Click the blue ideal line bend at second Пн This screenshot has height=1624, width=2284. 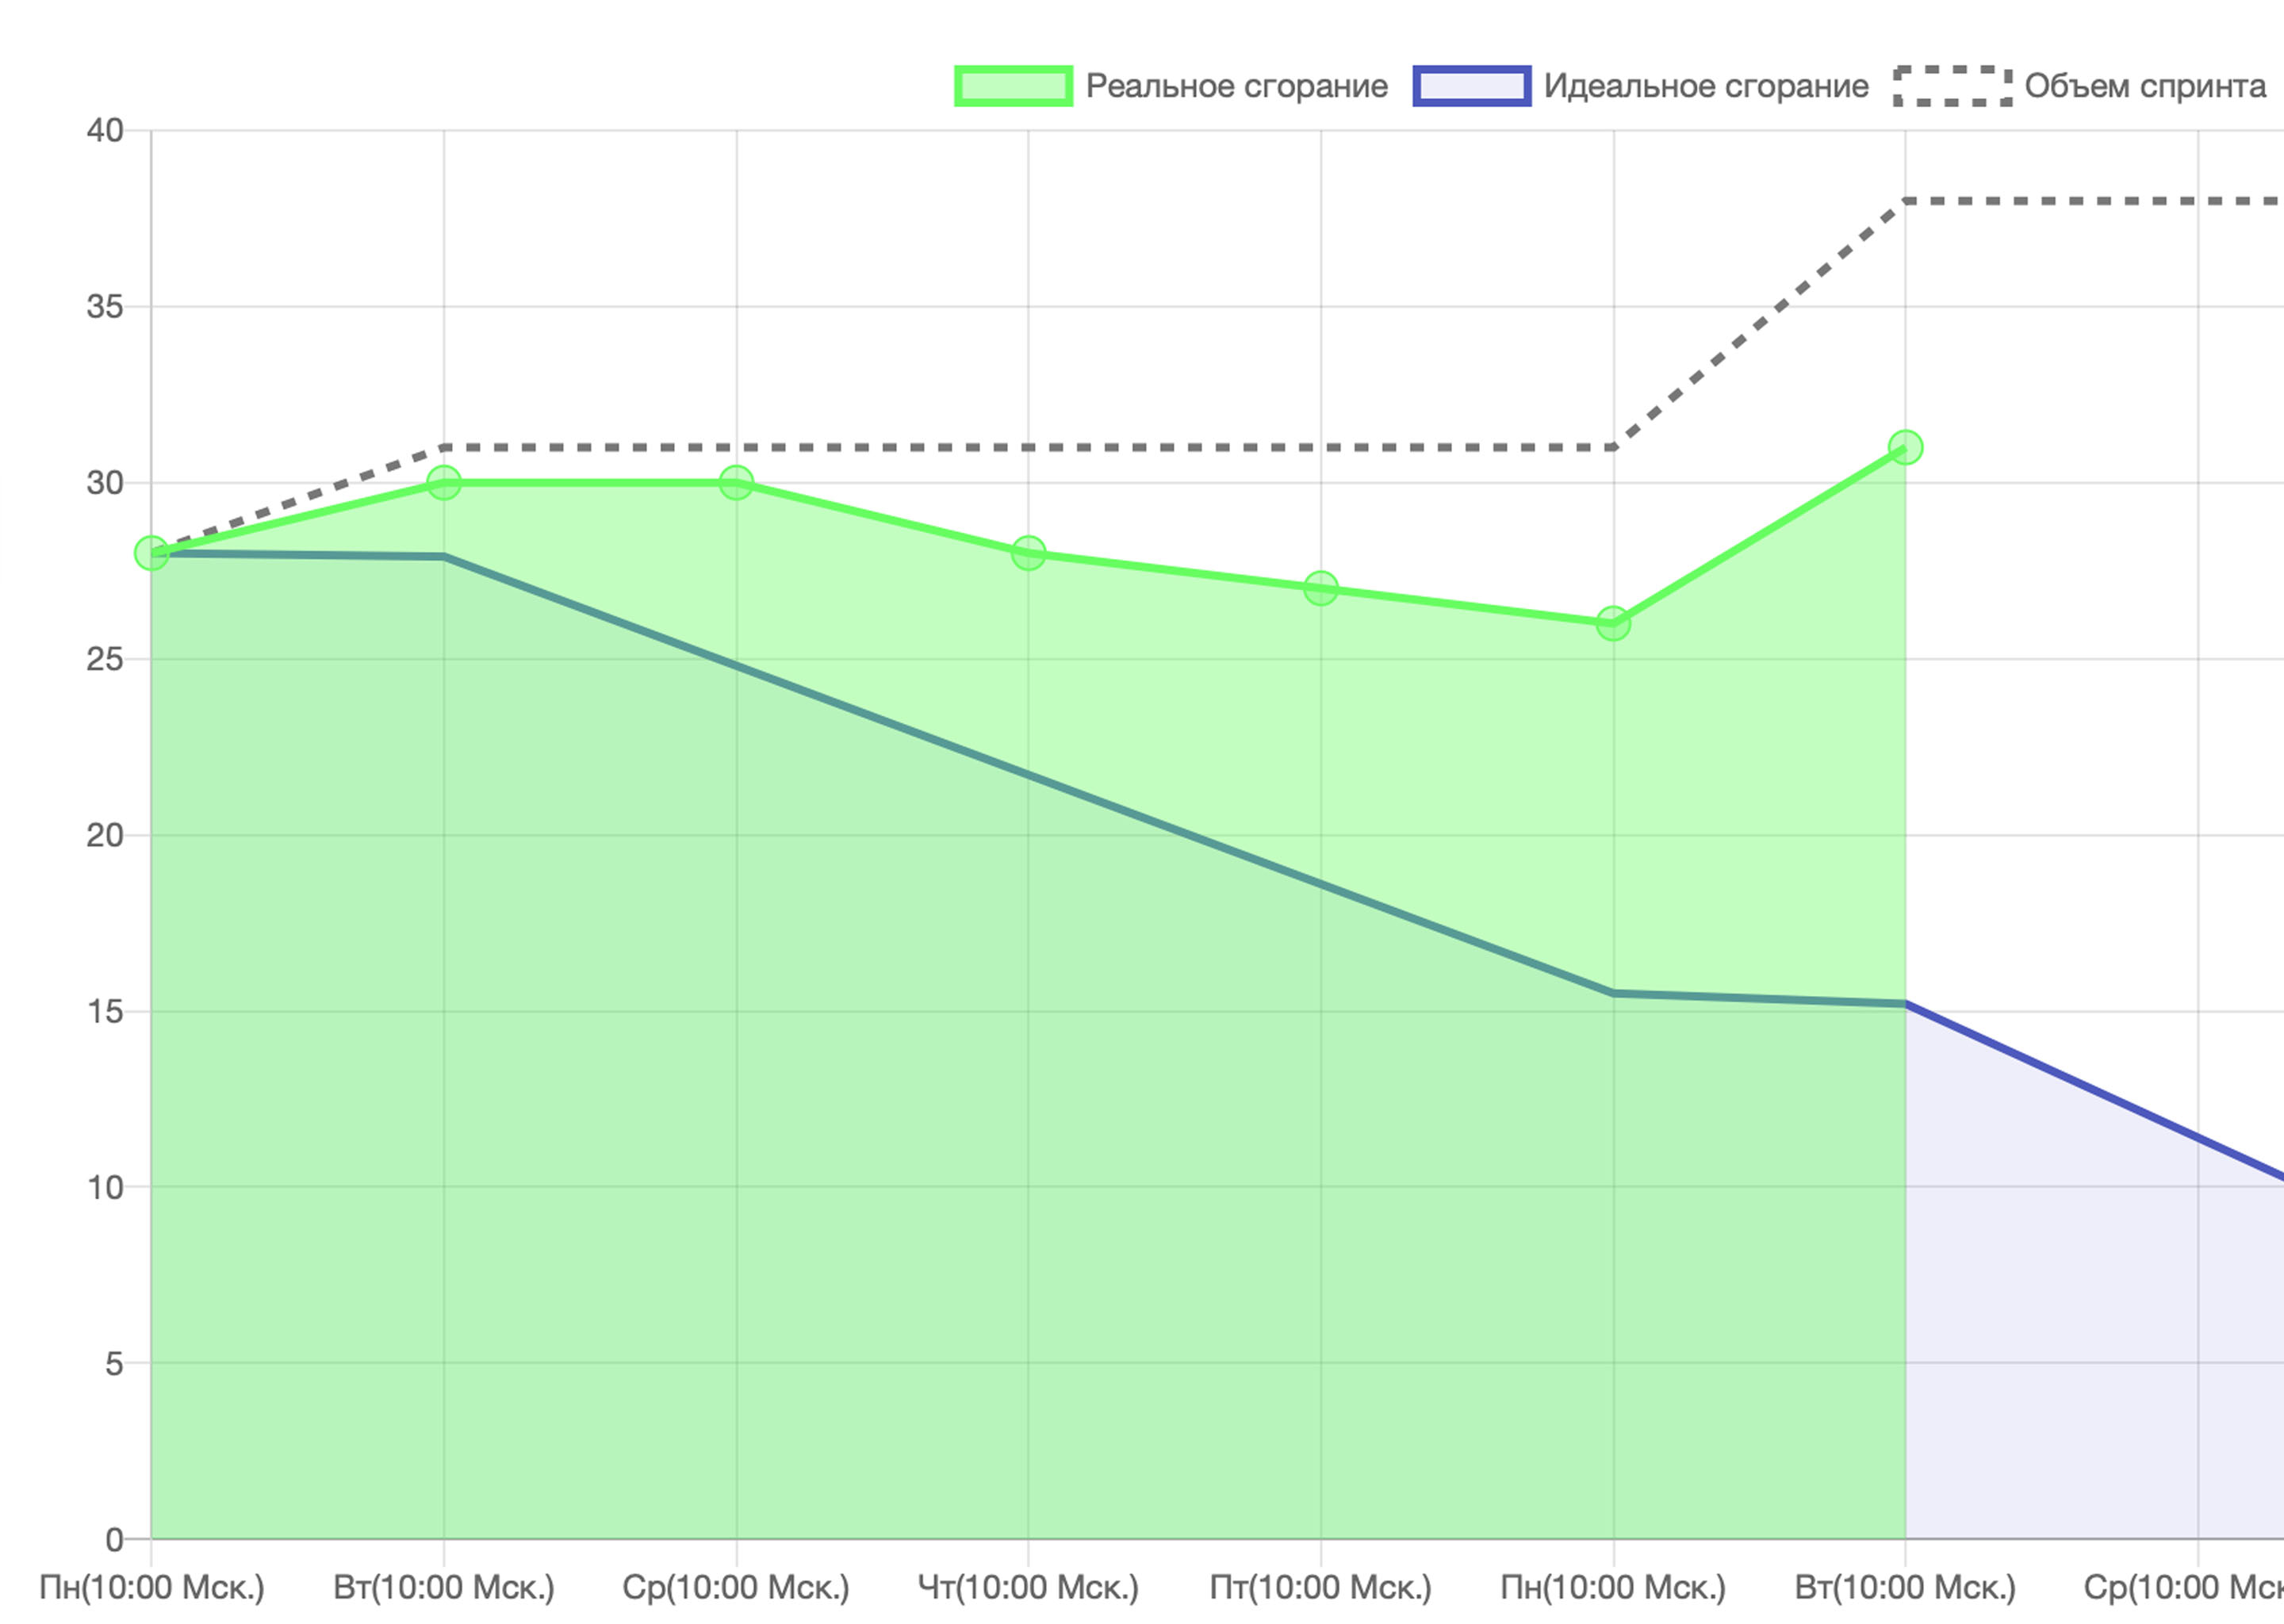1613,994
